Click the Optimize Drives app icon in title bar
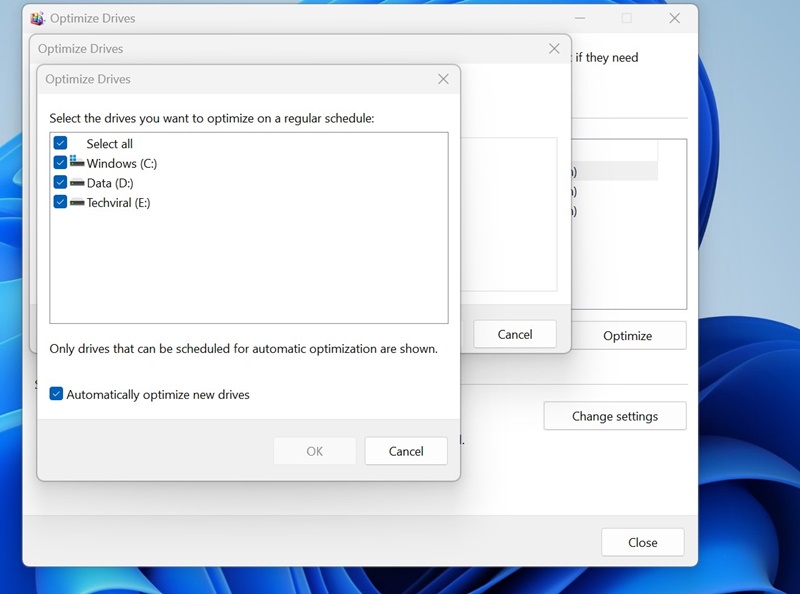 pos(37,18)
